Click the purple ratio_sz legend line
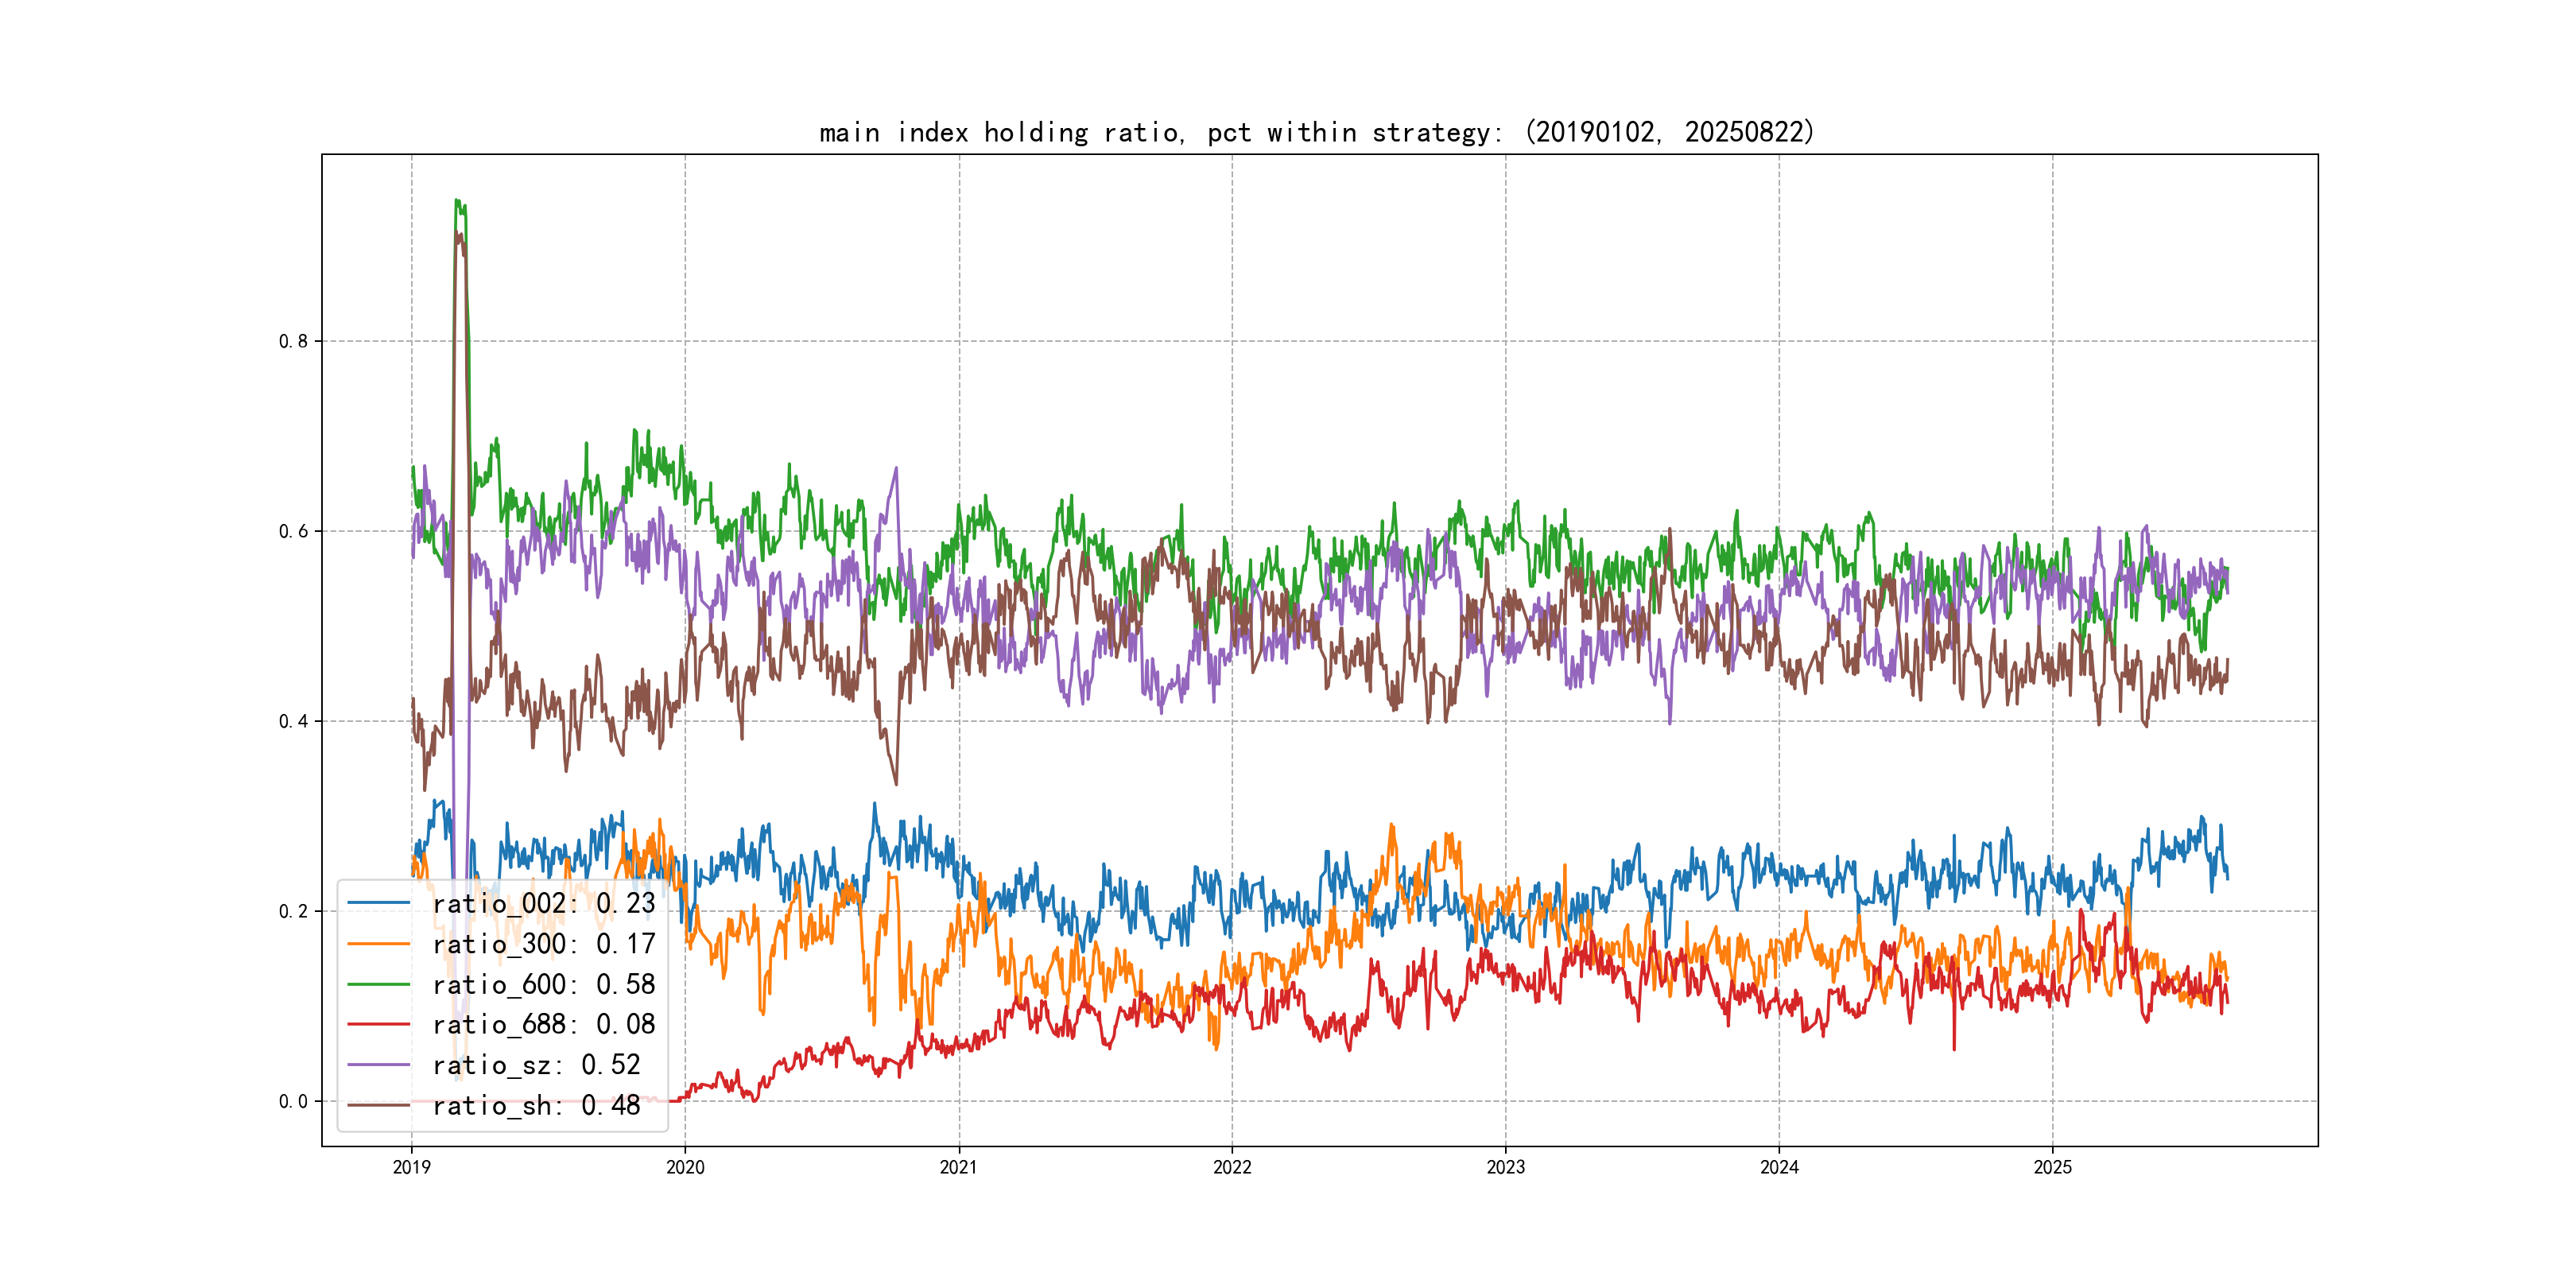Viewport: 2576px width, 1288px height. [378, 1065]
